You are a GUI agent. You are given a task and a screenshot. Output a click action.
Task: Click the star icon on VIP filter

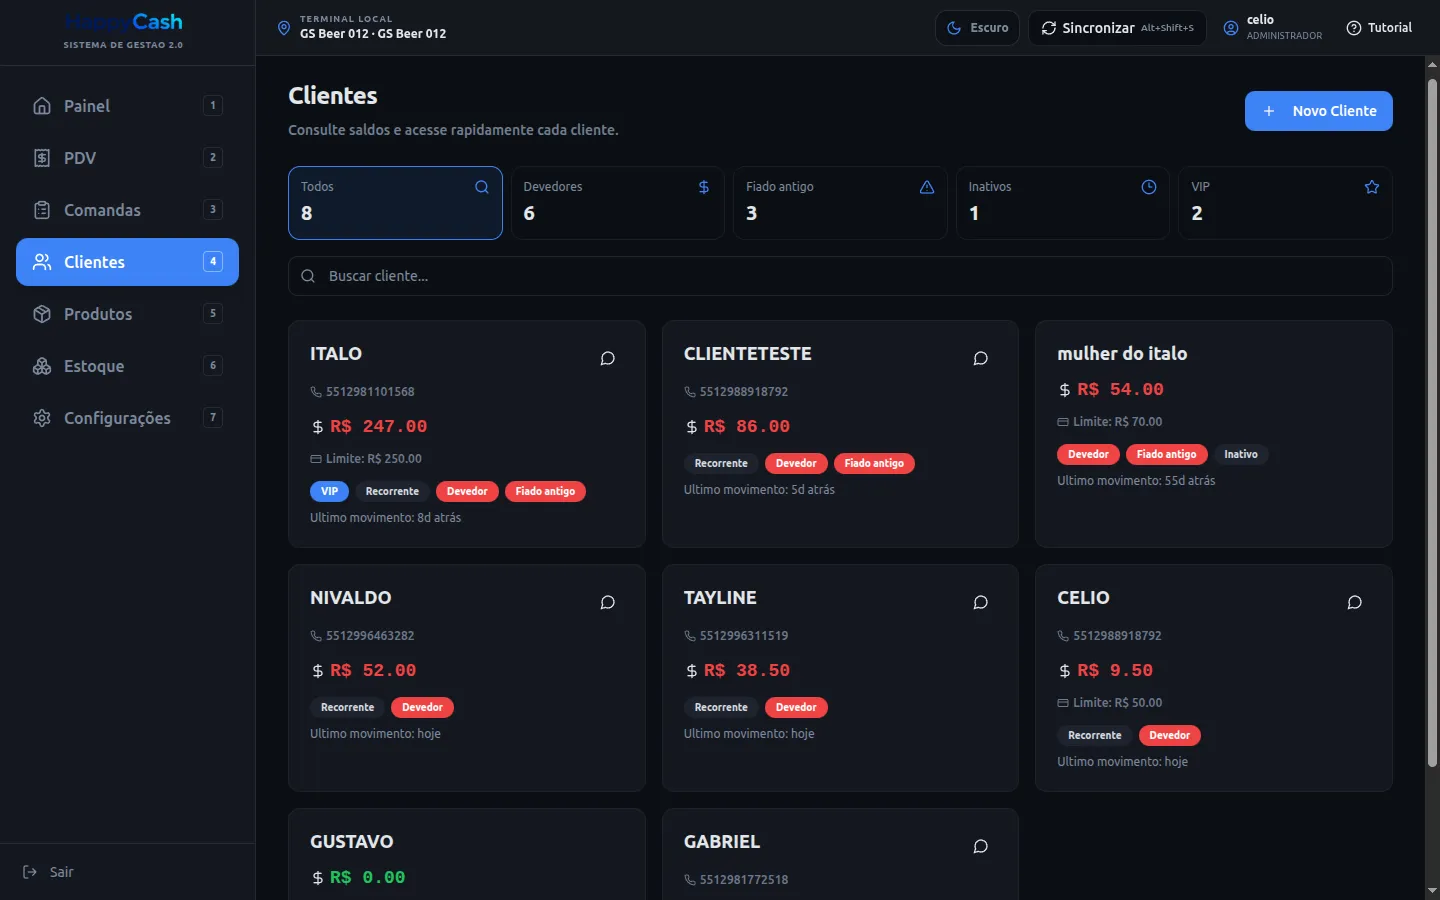[x=1372, y=187]
